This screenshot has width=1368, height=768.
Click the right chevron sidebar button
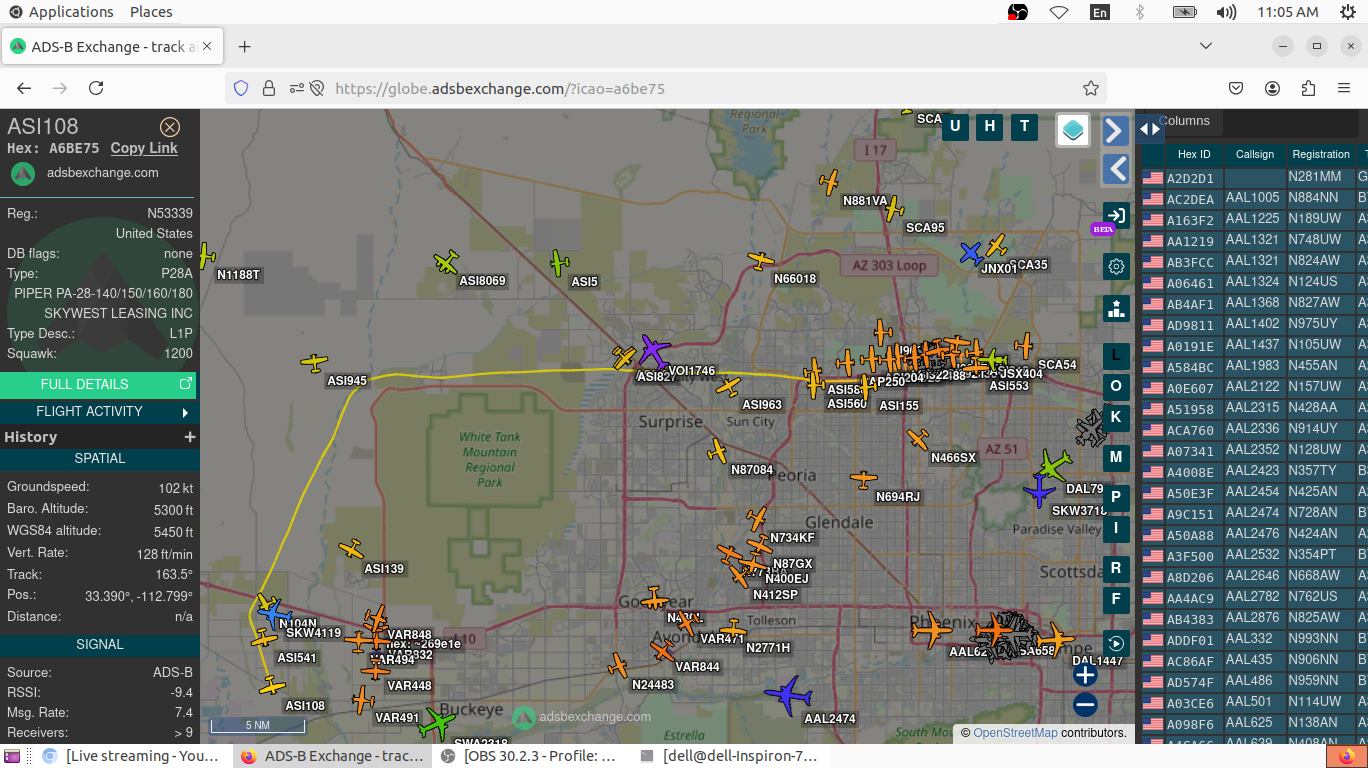(1116, 131)
